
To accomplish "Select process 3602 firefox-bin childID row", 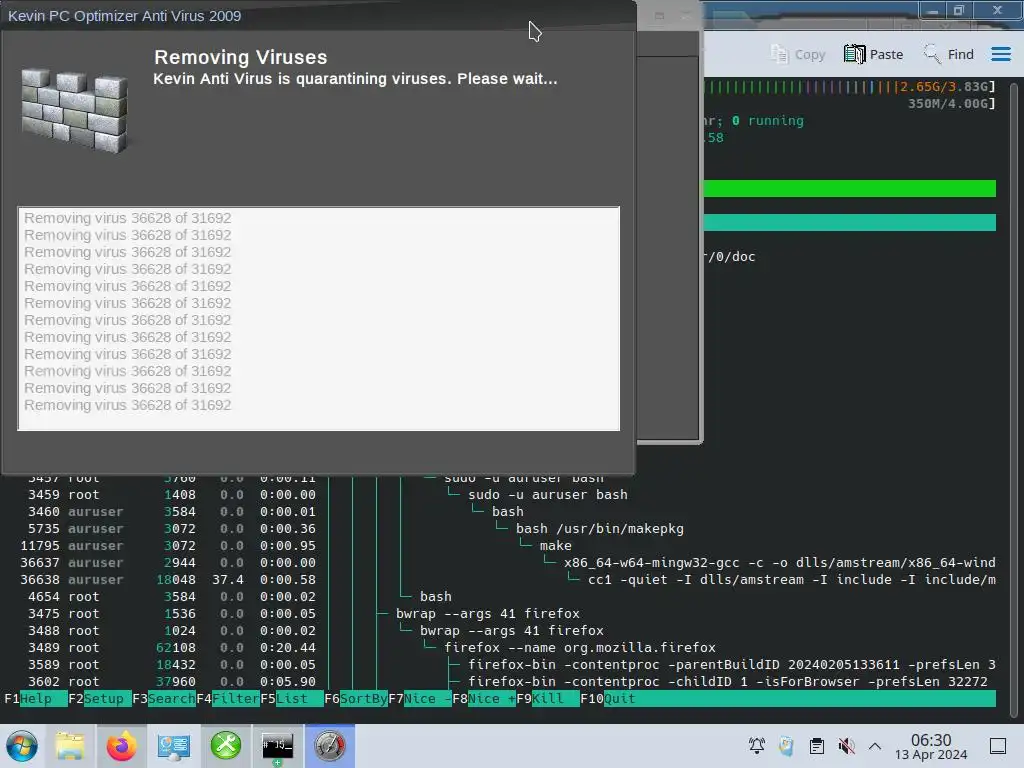I will 500,682.
